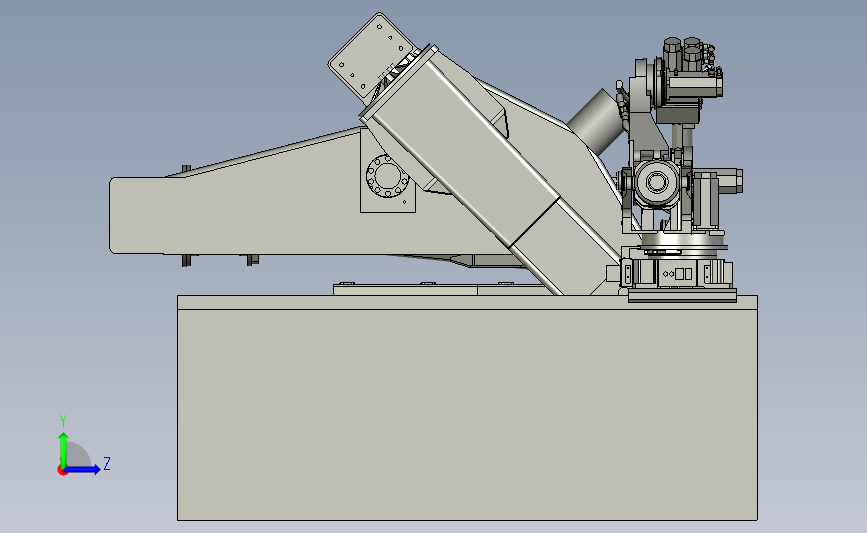867x533 pixels.
Task: Select the motor cluster atop the head assembly
Action: pyautogui.click(x=691, y=67)
